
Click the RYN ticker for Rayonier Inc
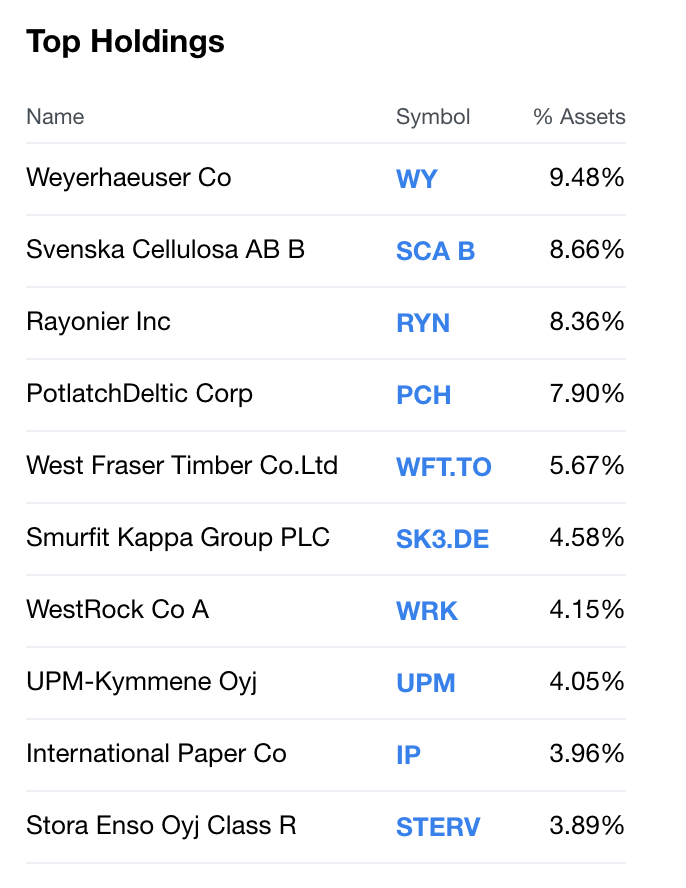click(421, 323)
